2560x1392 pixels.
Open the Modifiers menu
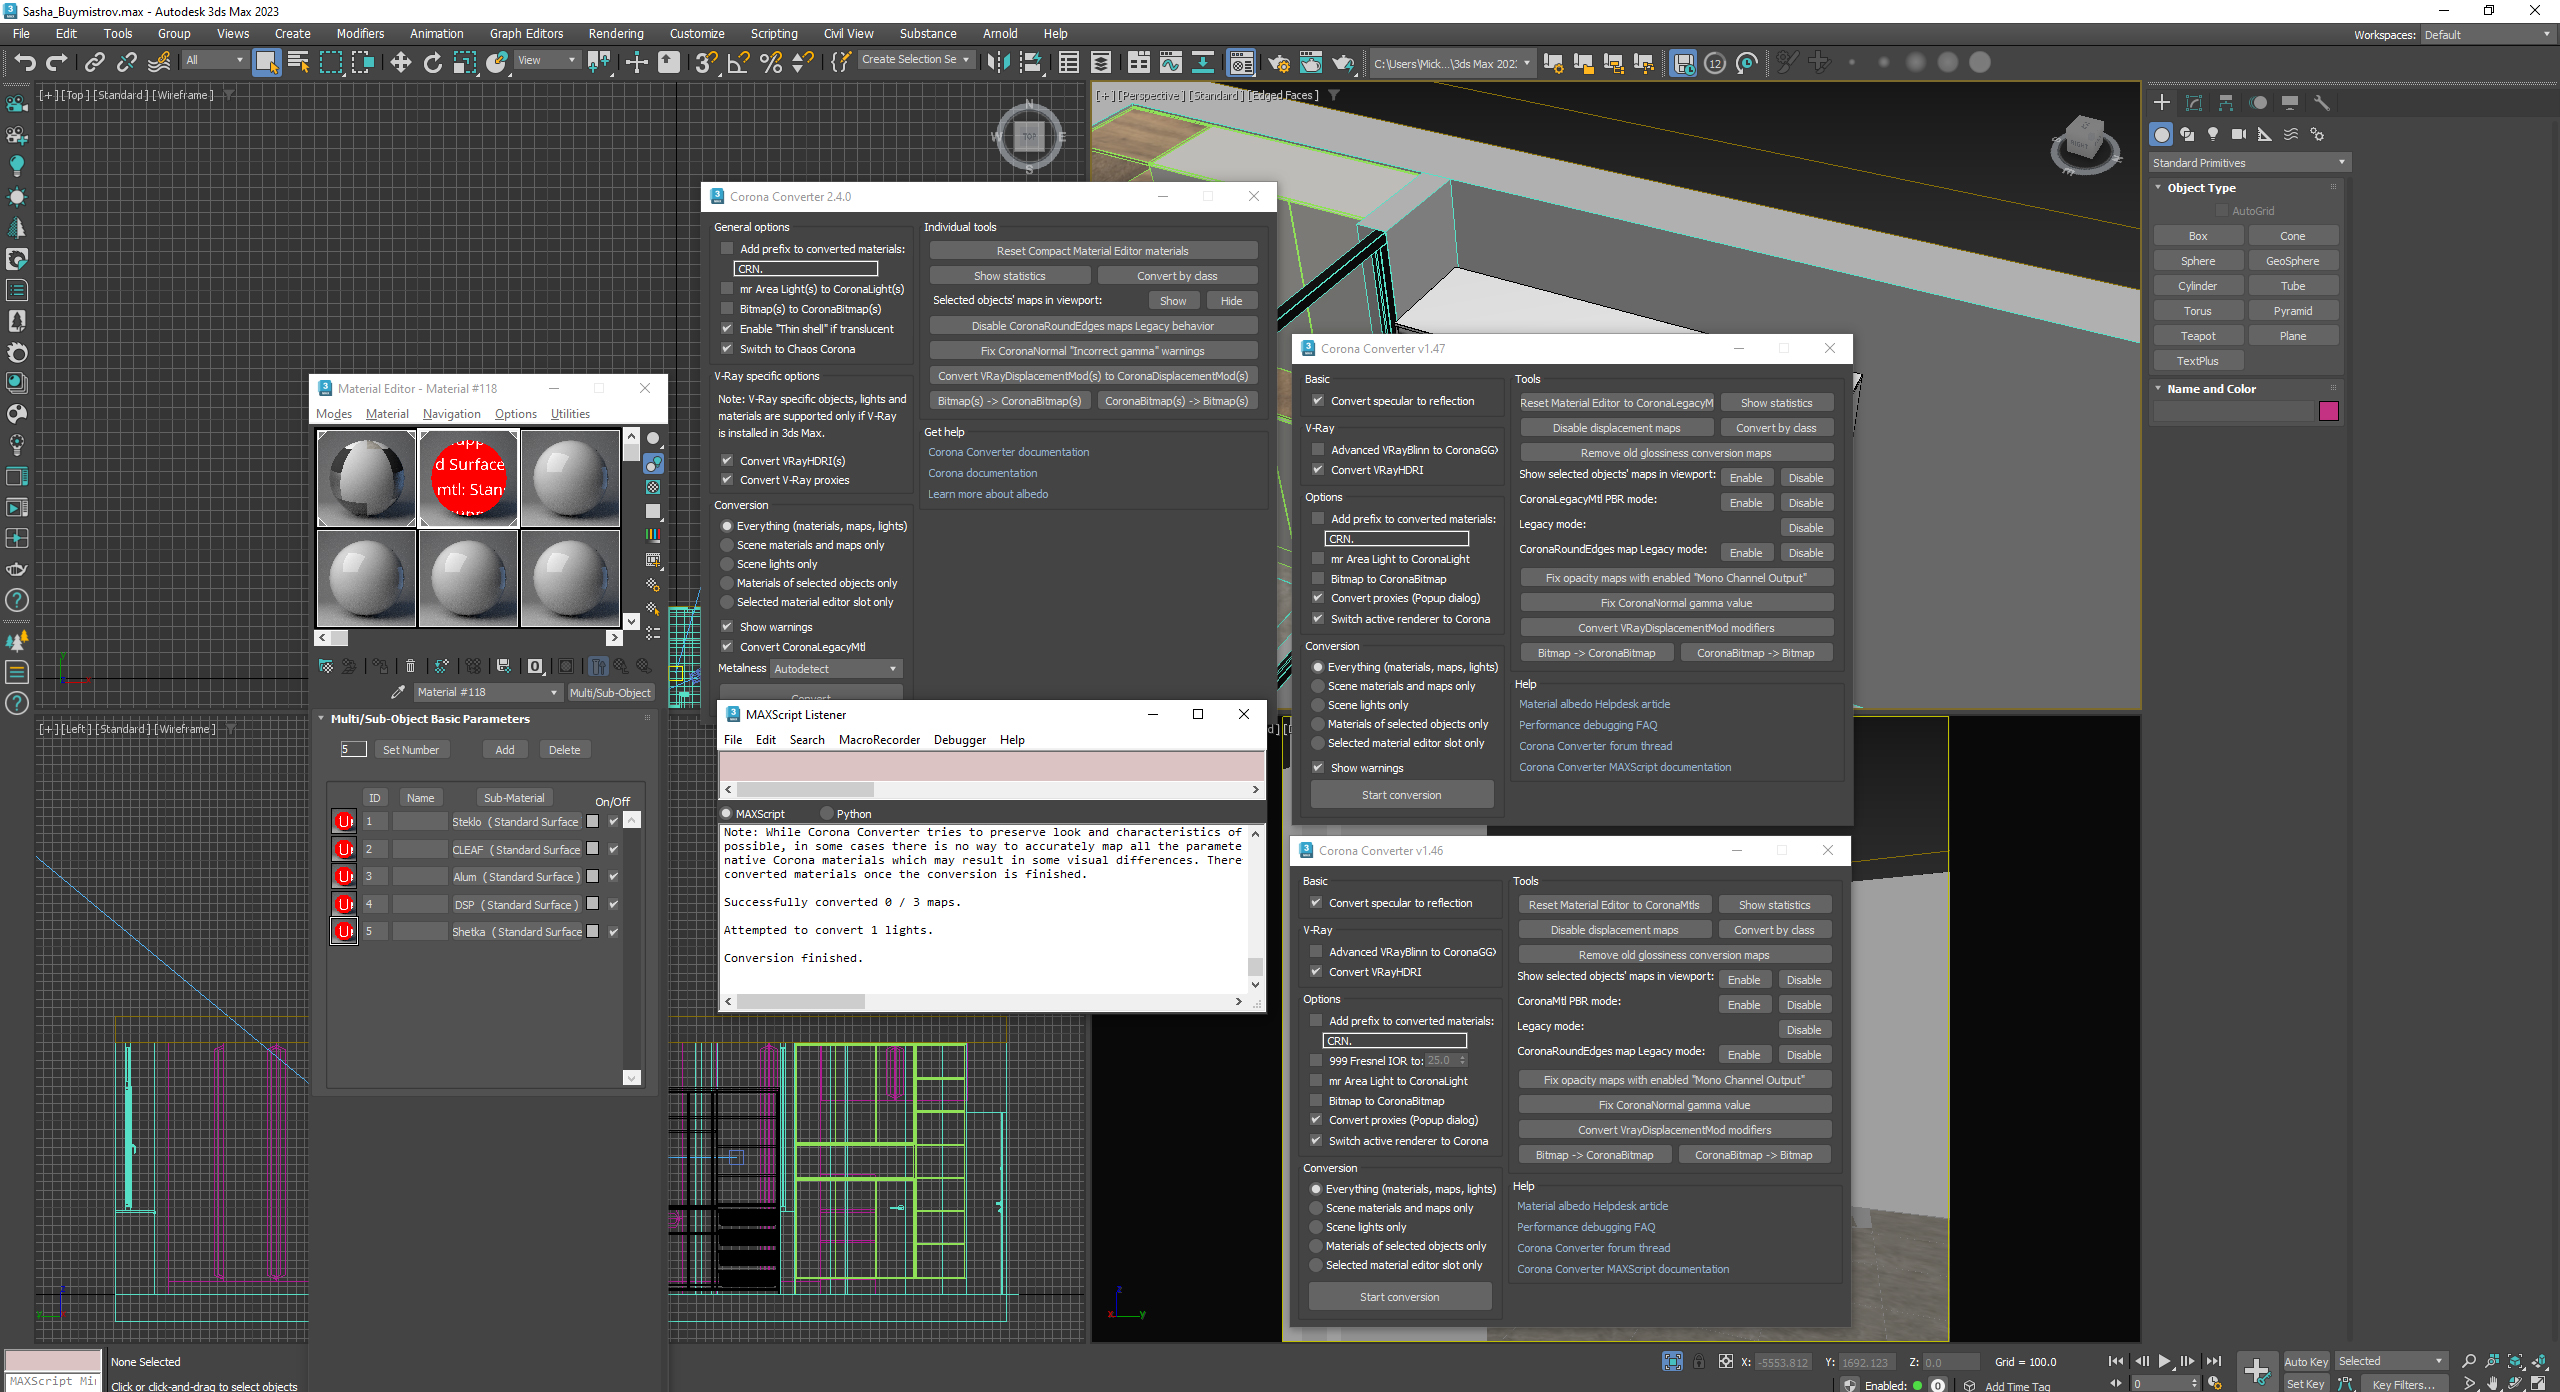pyautogui.click(x=360, y=34)
